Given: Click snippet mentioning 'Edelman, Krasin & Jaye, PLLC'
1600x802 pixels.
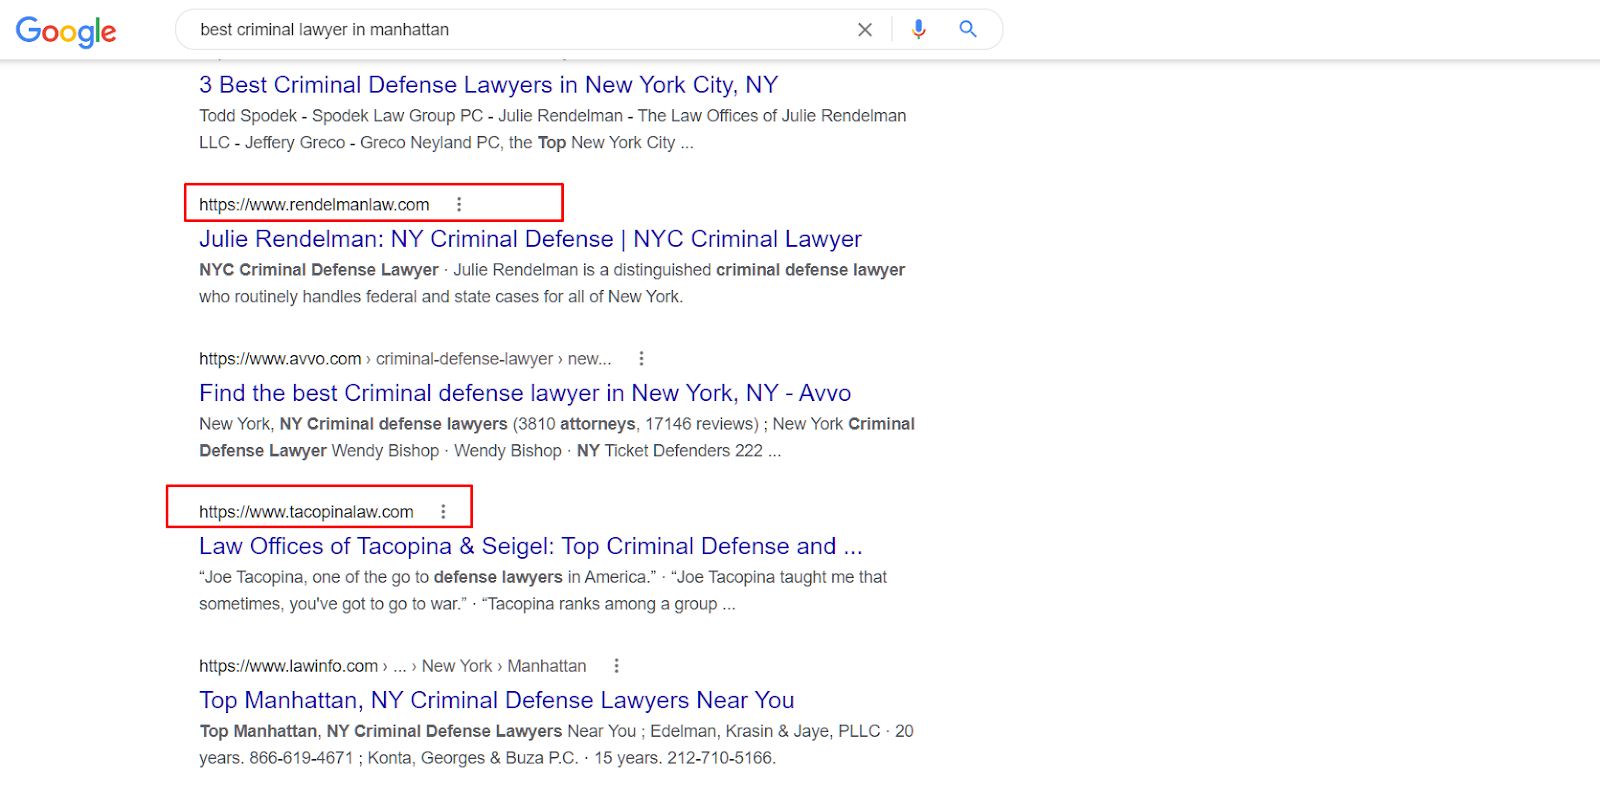Looking at the screenshot, I should click(x=556, y=731).
